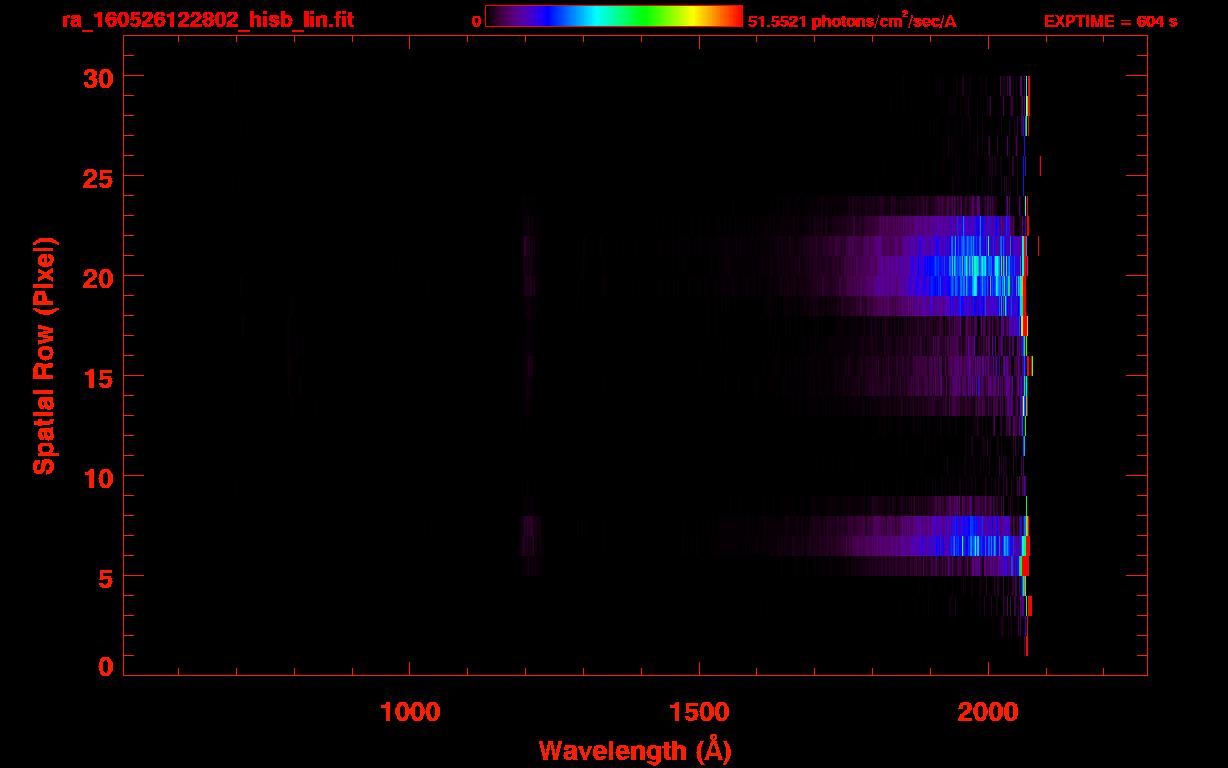
Task: Click the 51.5521 photons/cm²/sec/A label
Action: click(852, 20)
